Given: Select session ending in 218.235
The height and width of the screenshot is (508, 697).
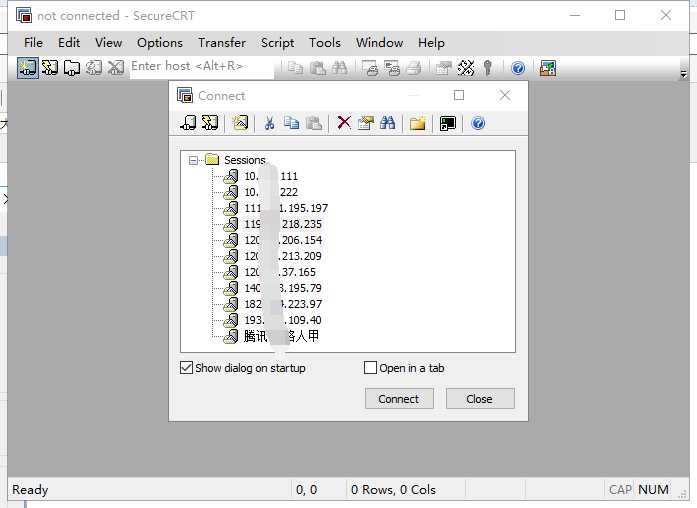Looking at the screenshot, I should [x=283, y=224].
